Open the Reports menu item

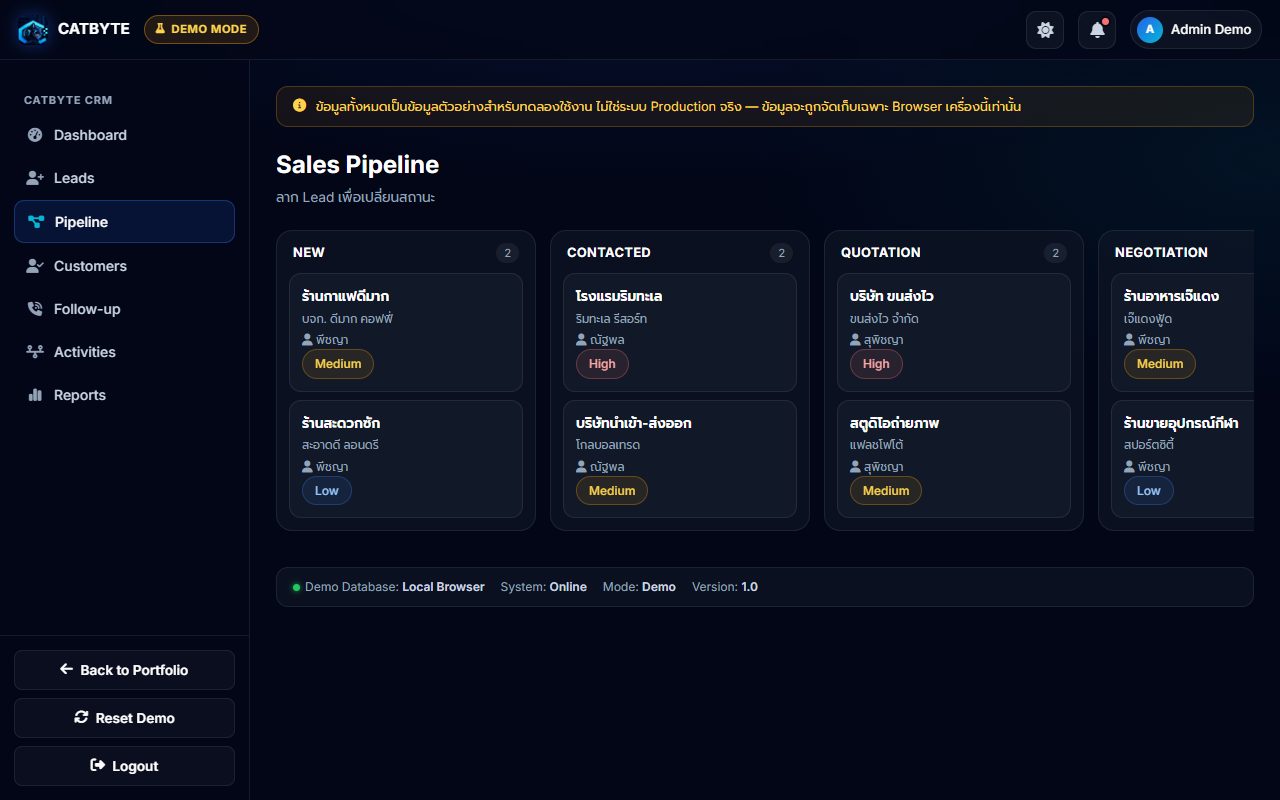pos(124,395)
